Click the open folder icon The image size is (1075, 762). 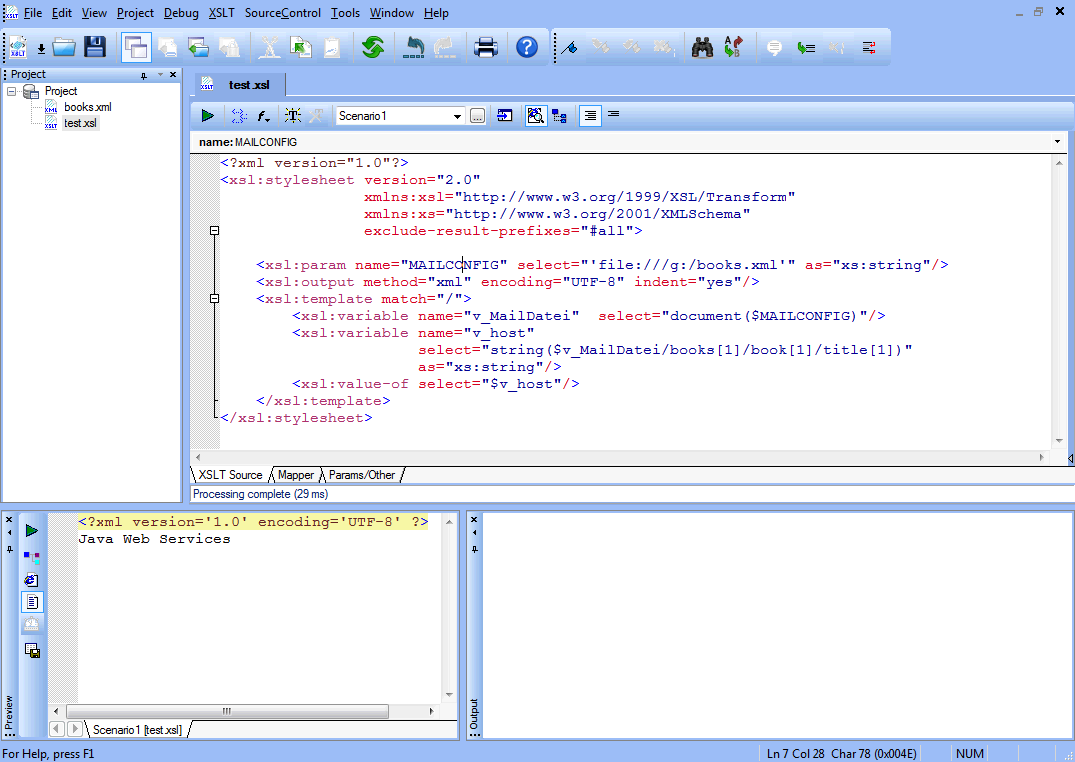tap(64, 47)
